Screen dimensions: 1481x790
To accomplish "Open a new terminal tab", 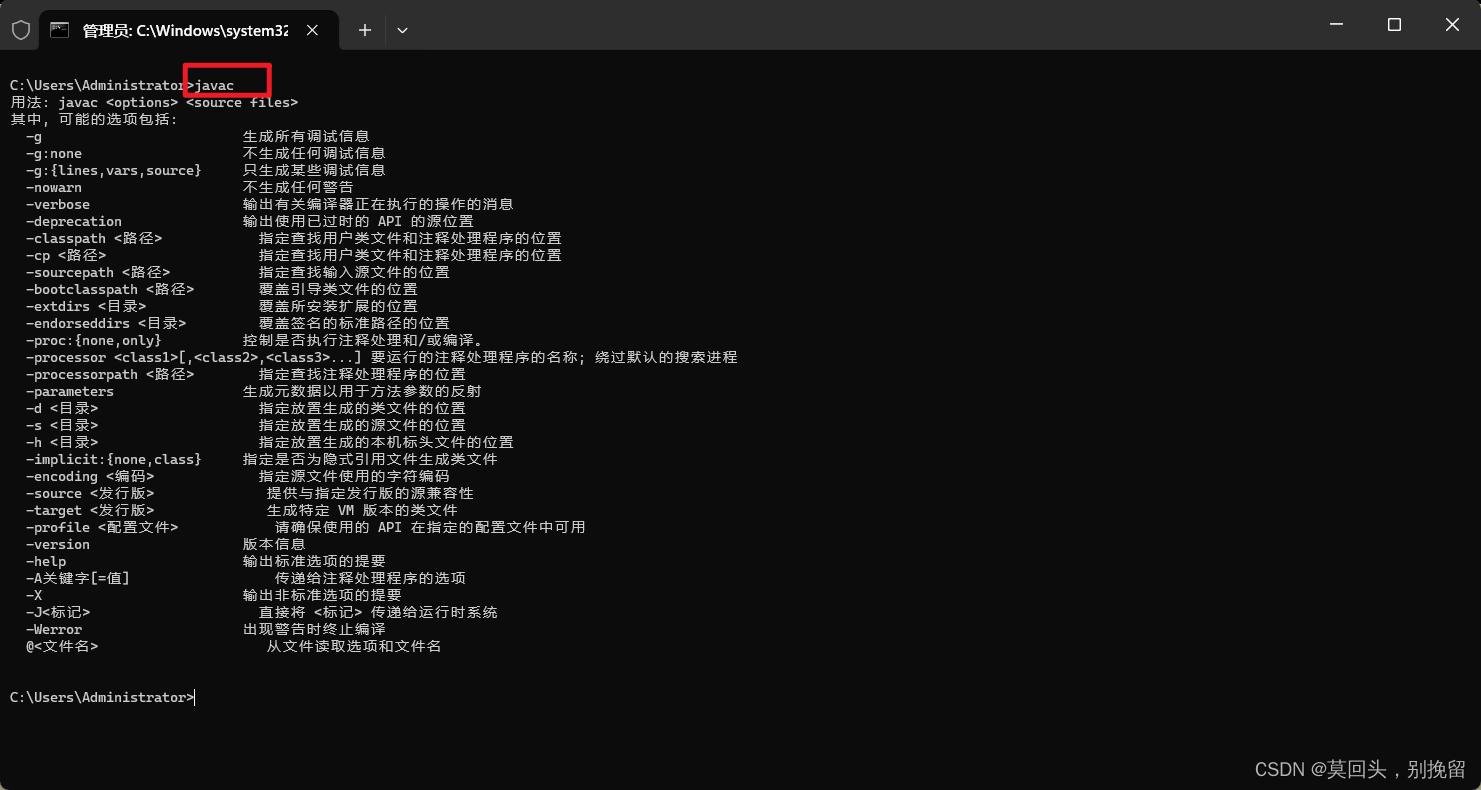I will 365,30.
